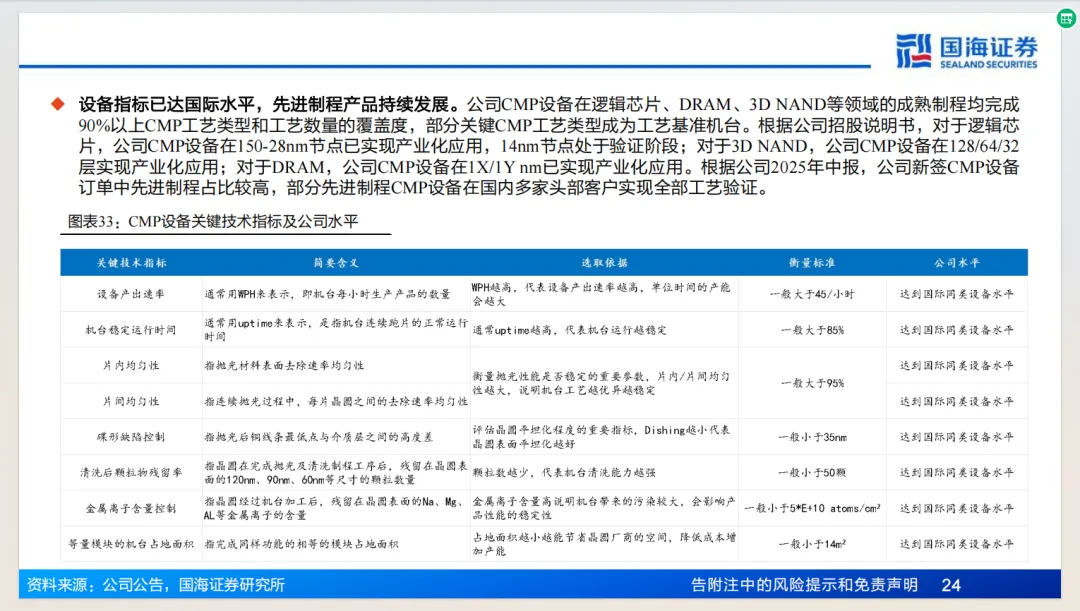Click the description 指抛光材料表面去除速率均匀性
The width and height of the screenshot is (1080, 611).
pos(284,365)
